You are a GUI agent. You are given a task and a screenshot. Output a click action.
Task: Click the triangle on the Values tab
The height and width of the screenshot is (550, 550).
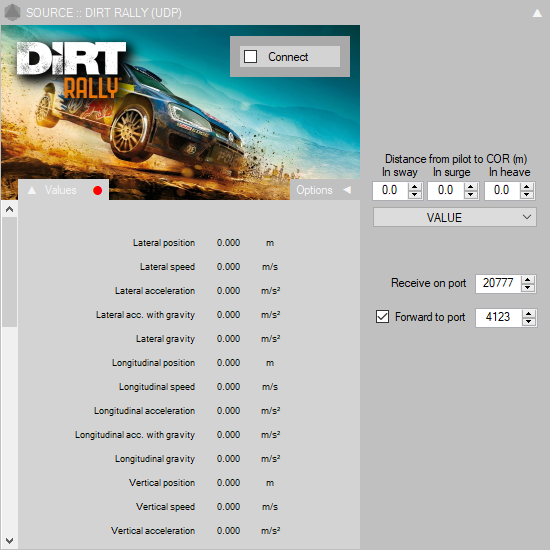click(x=32, y=190)
